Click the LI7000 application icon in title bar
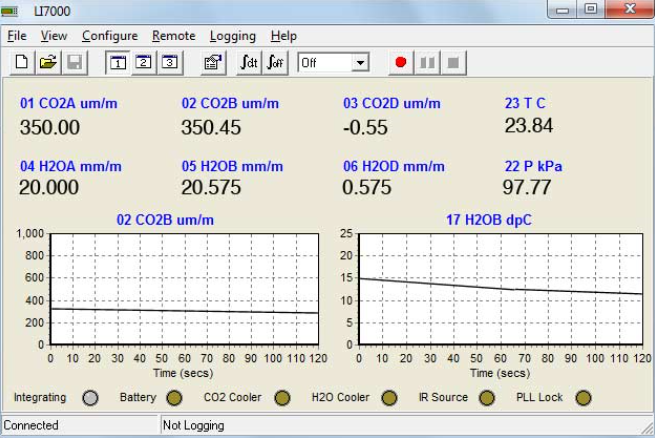This screenshot has height=438, width=655. [x=9, y=11]
